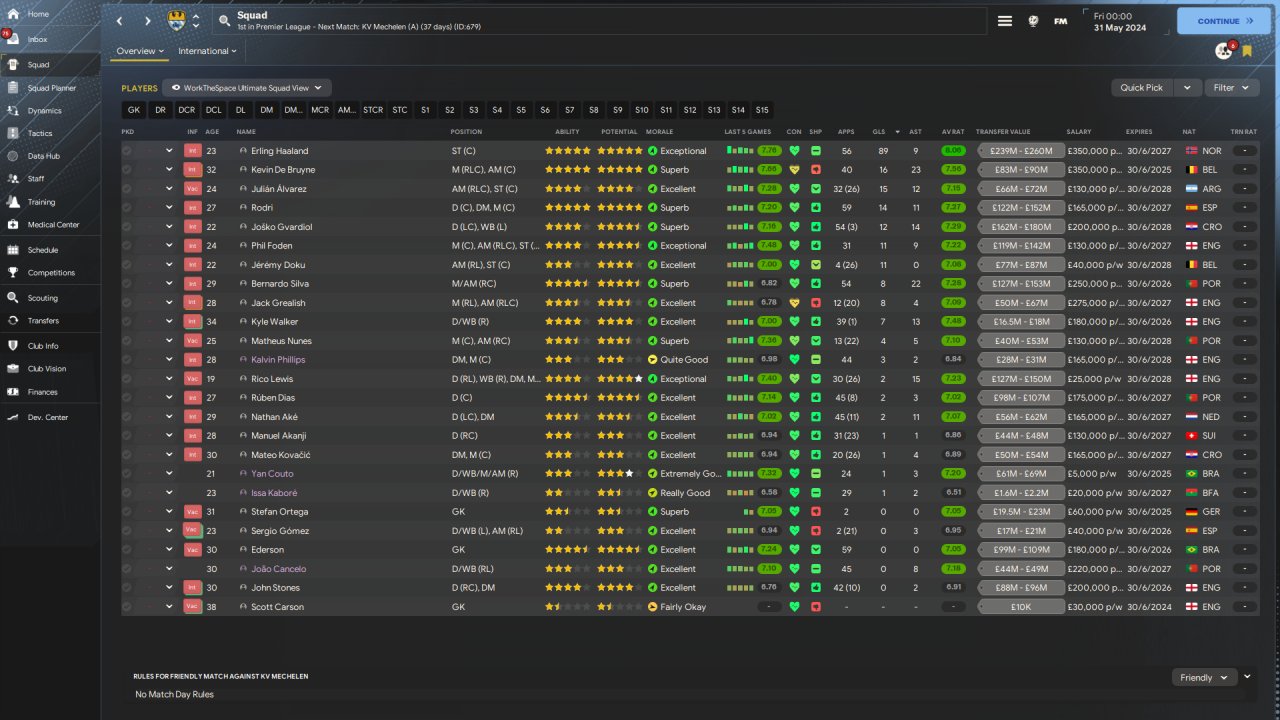The height and width of the screenshot is (720, 1280).
Task: Go to the Squad Planner screen
Action: 50,88
